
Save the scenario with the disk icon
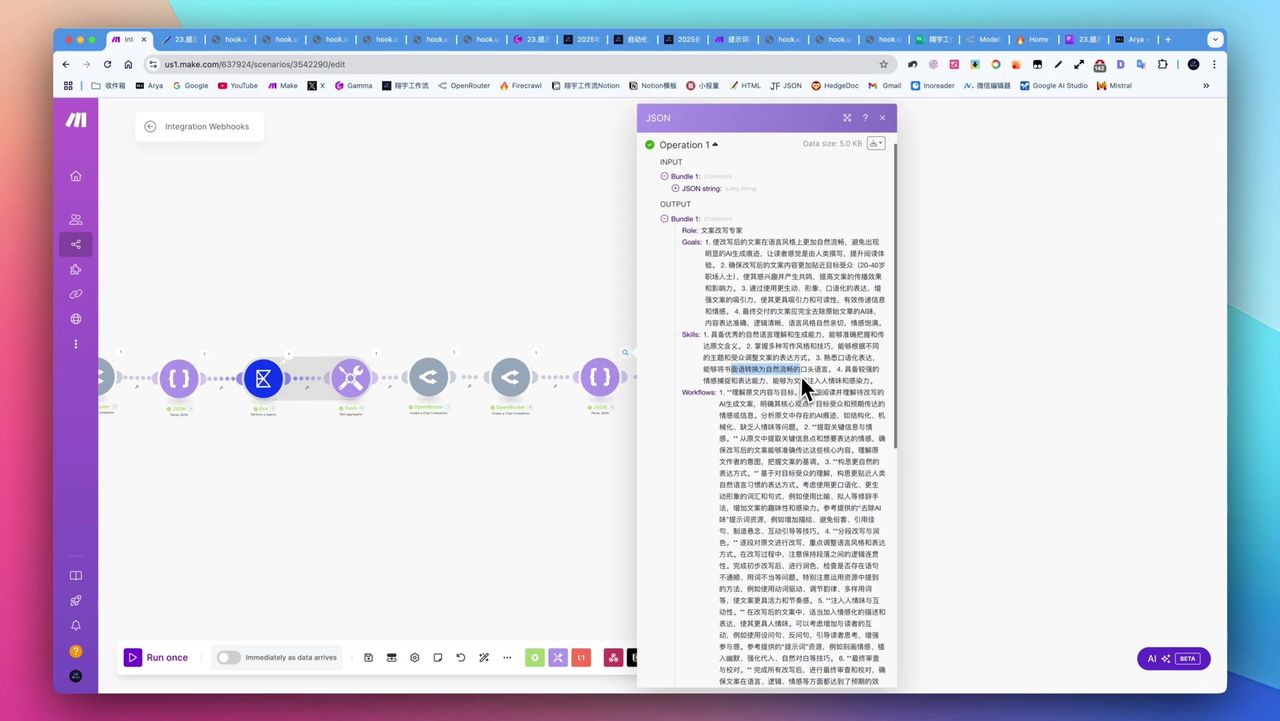coord(369,657)
